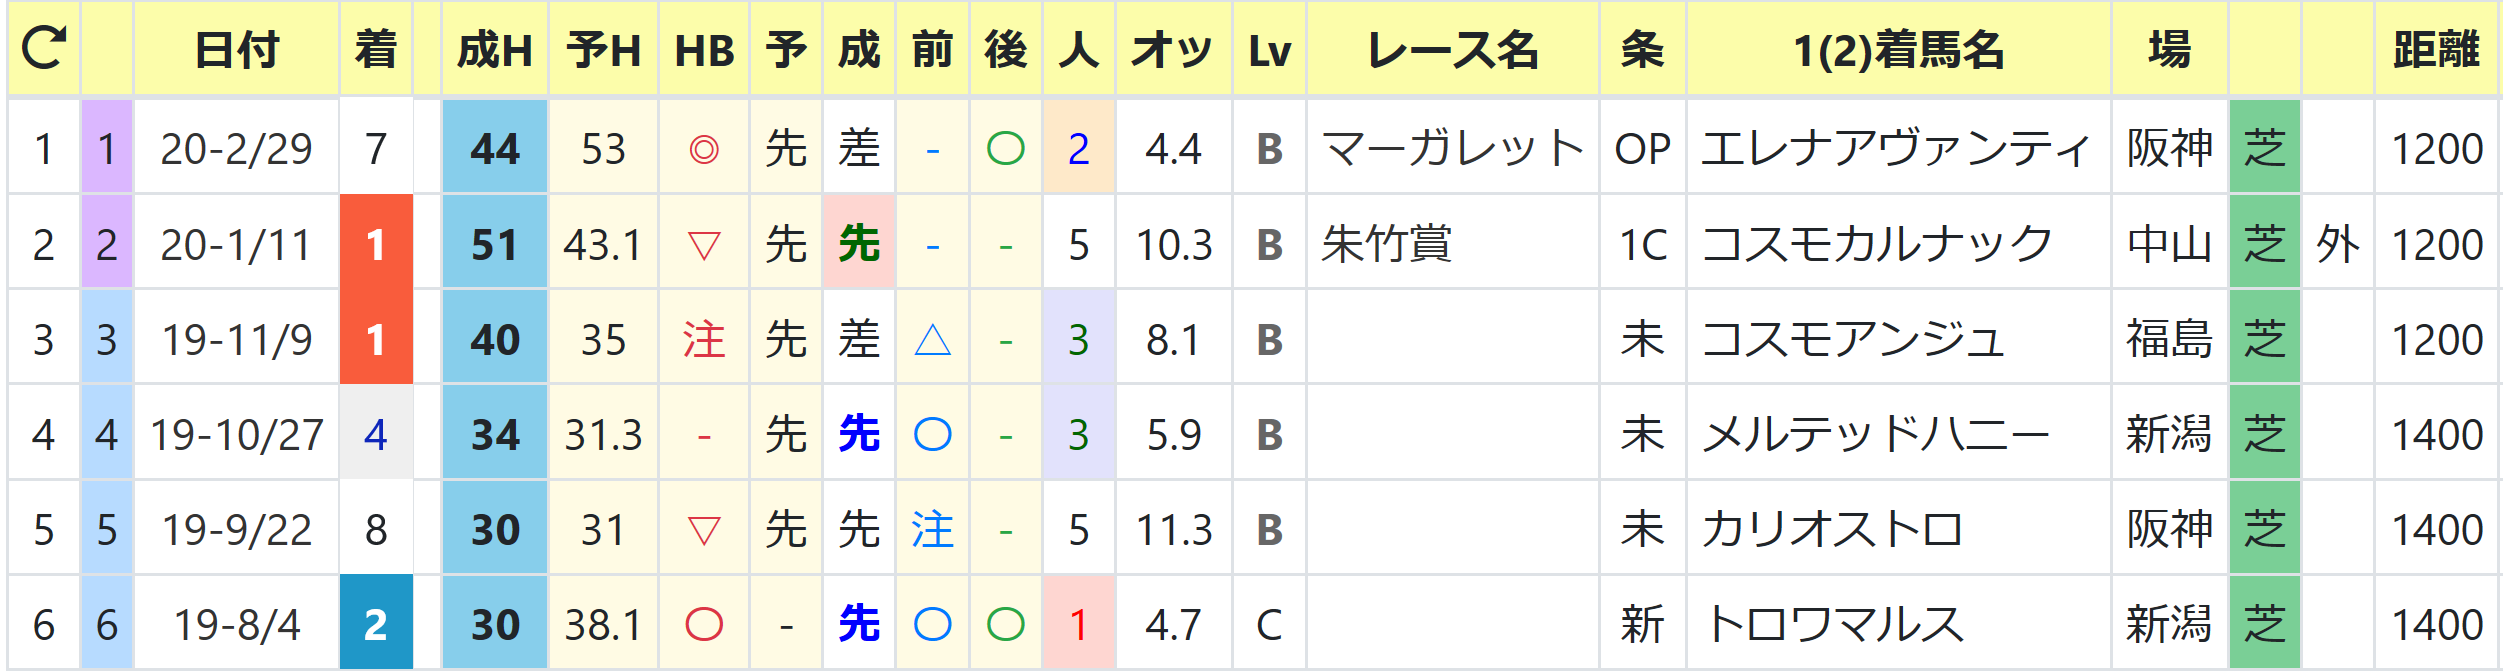Click red triangle in 朱竹賞 row
The height and width of the screenshot is (672, 2503).
click(x=704, y=244)
